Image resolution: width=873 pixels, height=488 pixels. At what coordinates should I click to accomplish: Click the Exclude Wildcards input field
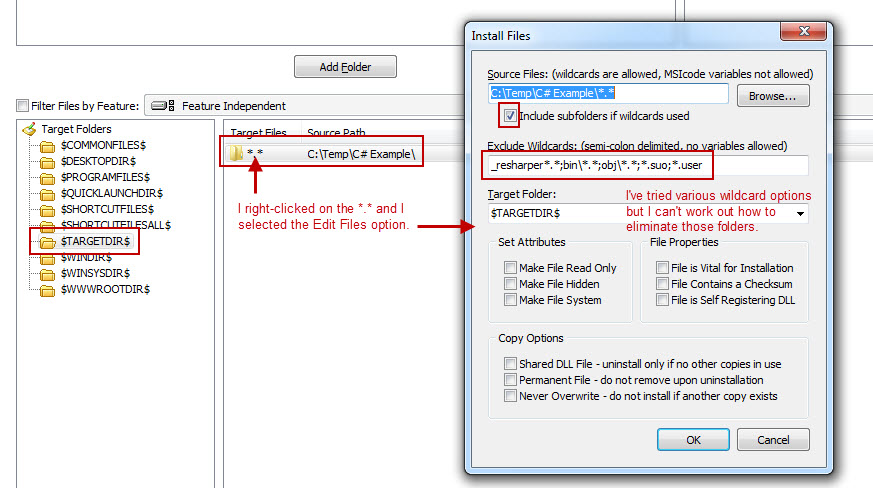[x=648, y=165]
